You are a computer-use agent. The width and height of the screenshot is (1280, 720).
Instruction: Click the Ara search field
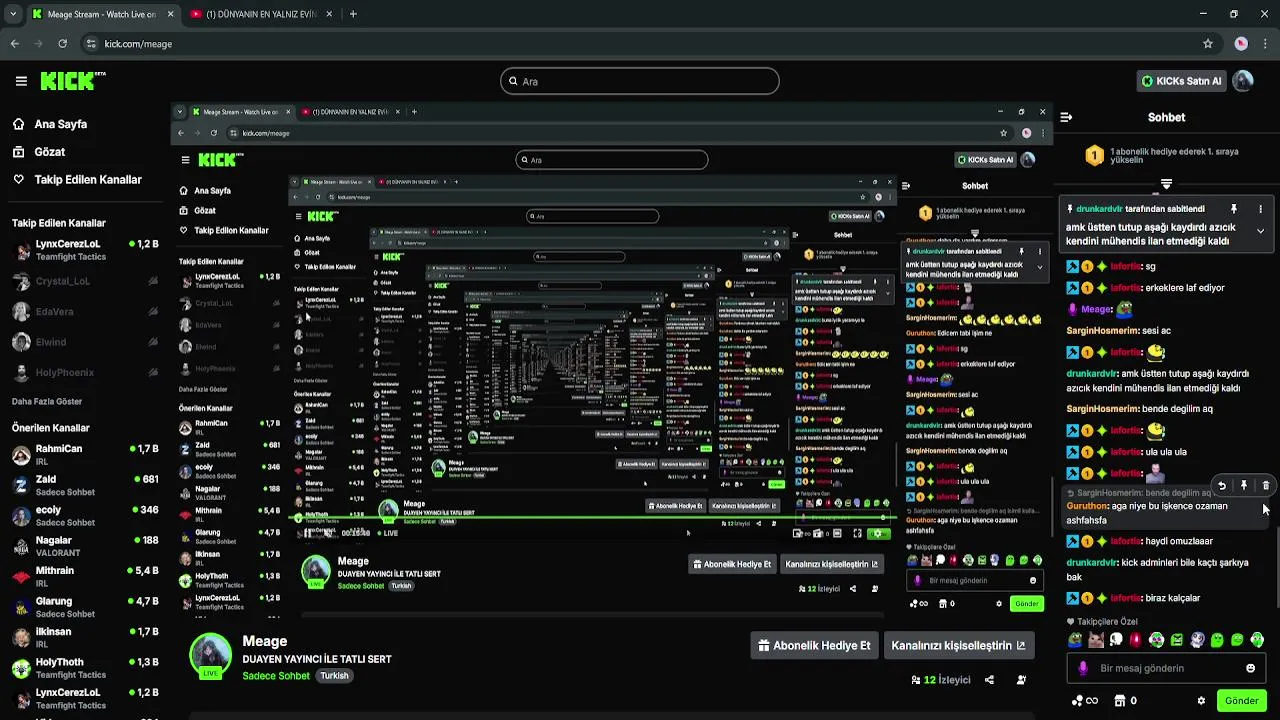tap(640, 81)
